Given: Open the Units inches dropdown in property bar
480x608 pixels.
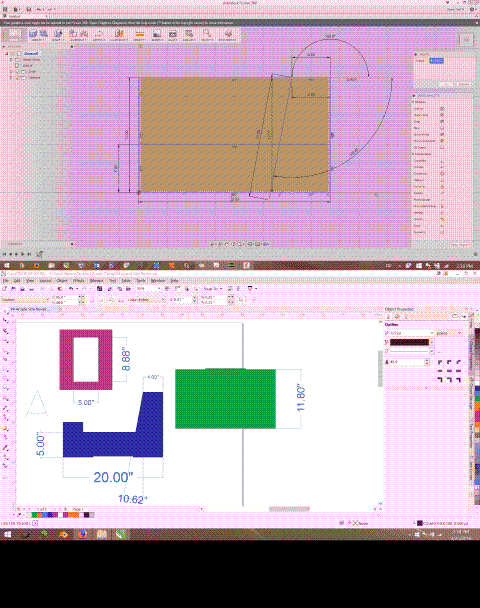Looking at the screenshot, I should (x=145, y=299).
